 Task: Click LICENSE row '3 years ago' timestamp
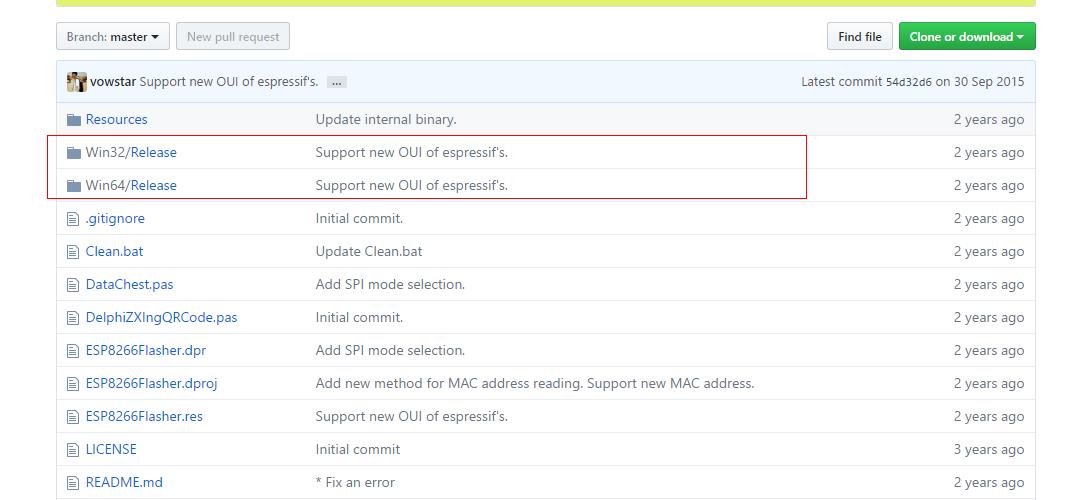(x=989, y=449)
